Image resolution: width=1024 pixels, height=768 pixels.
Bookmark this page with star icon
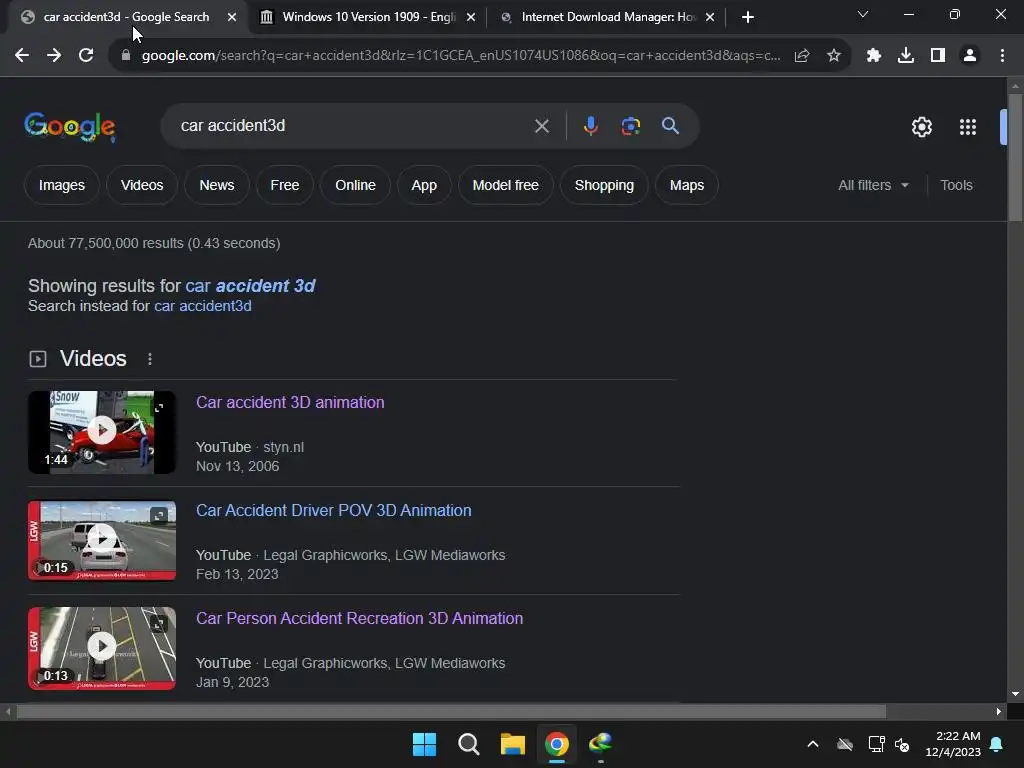(x=833, y=56)
